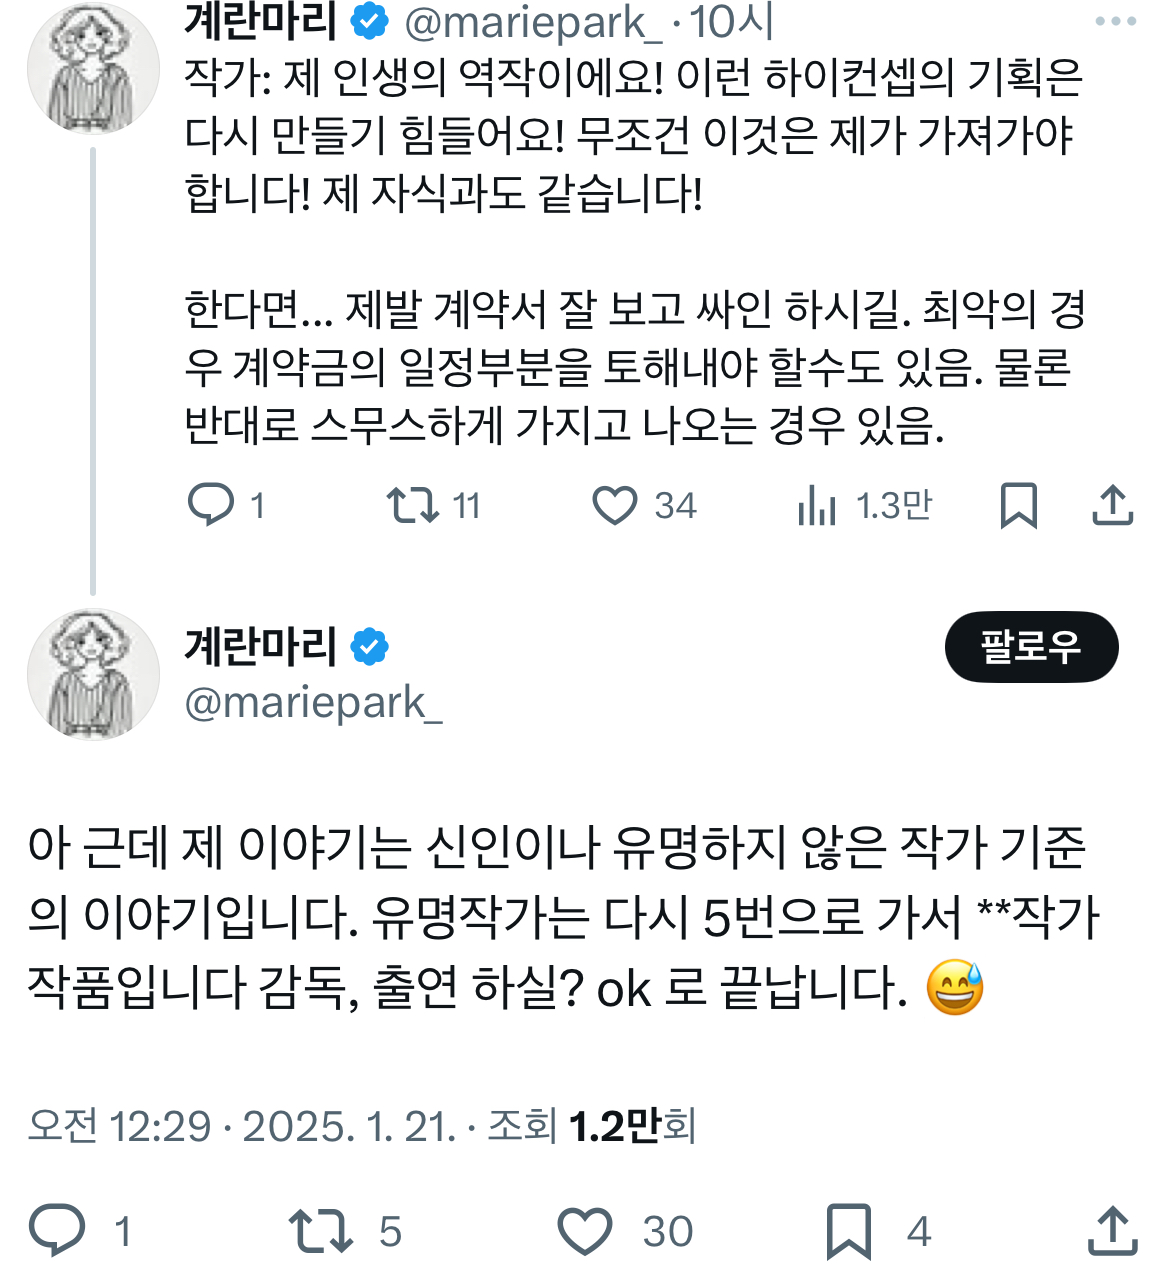Like the first tweet with 34 likes
1170x1283 pixels.
point(614,505)
